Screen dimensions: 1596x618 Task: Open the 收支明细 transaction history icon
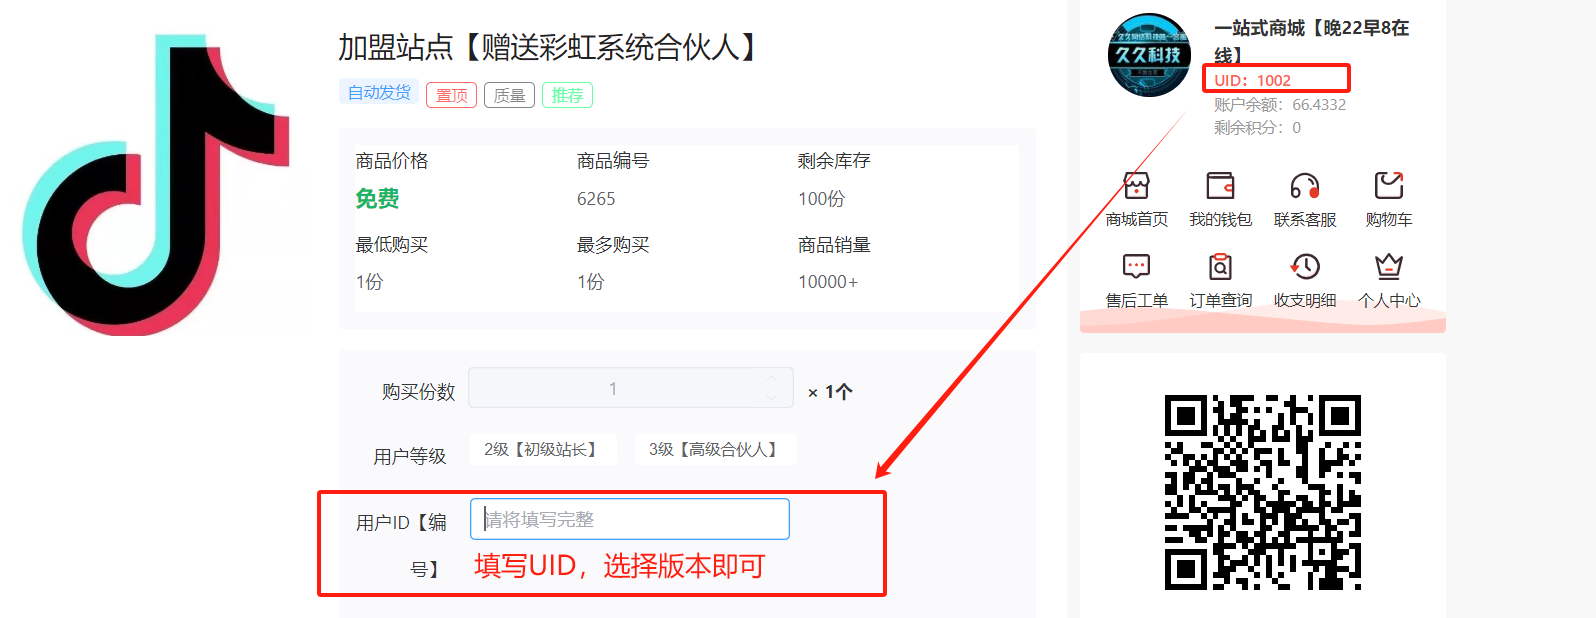point(1304,267)
